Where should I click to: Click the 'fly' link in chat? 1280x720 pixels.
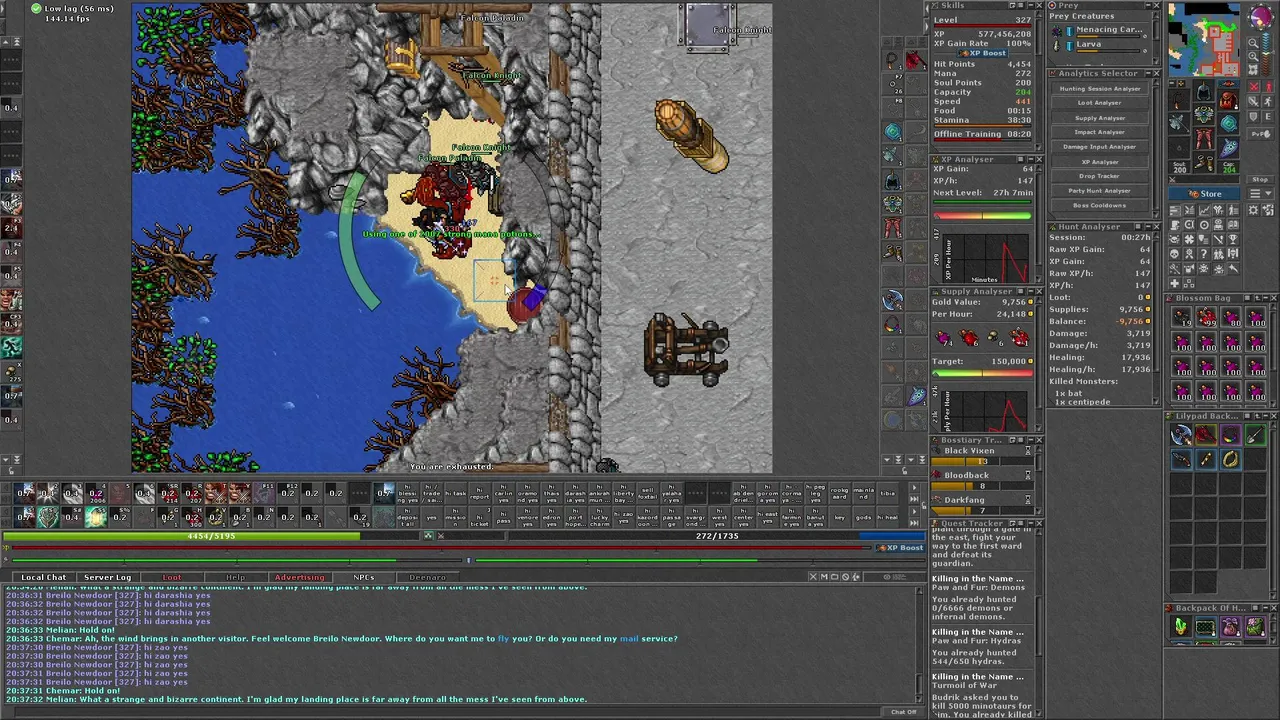(503, 638)
